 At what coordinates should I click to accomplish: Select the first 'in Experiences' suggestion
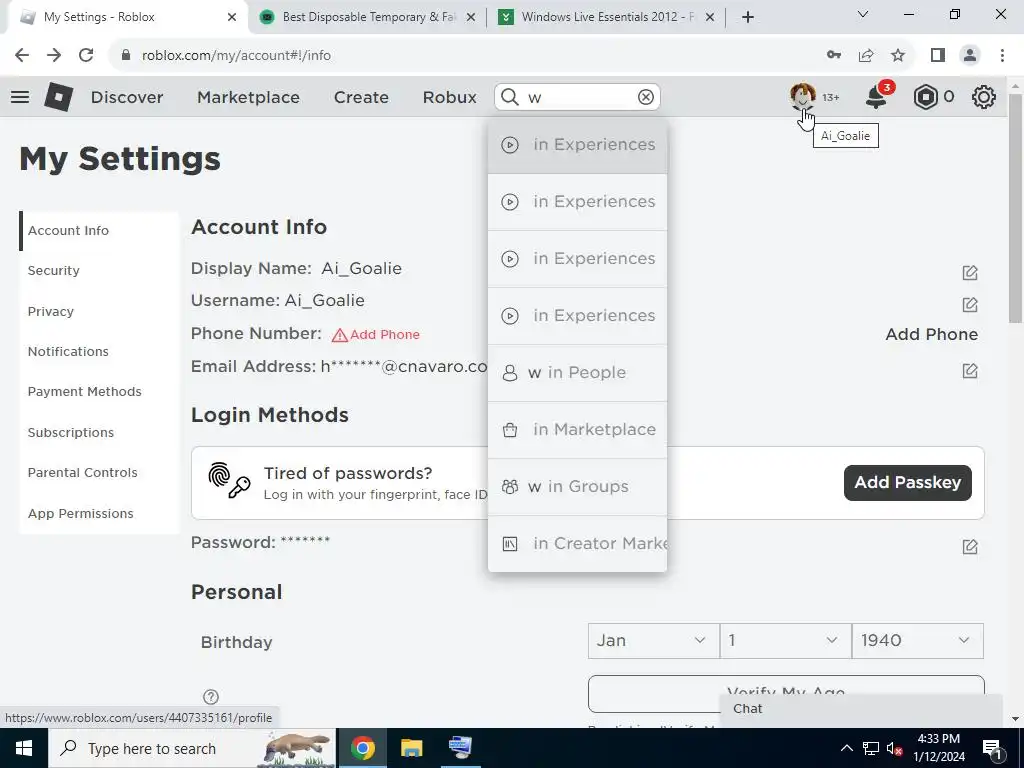point(577,145)
